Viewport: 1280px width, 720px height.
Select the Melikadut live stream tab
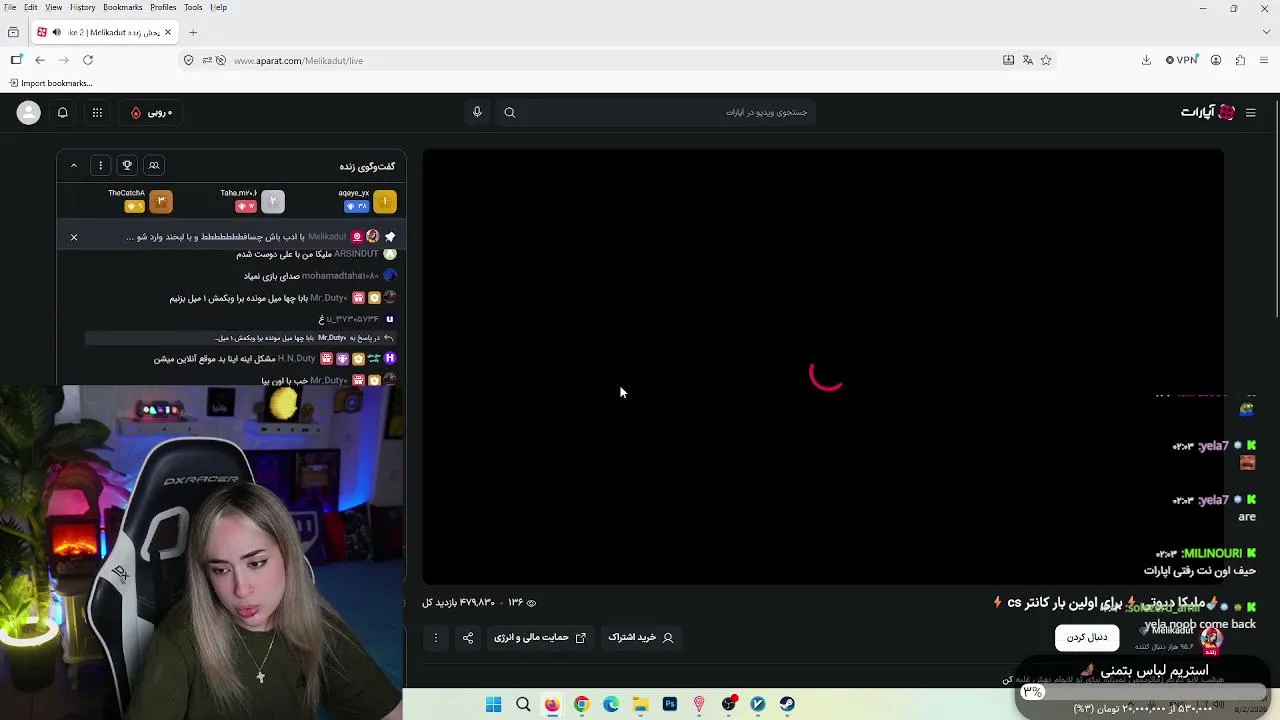coord(105,32)
